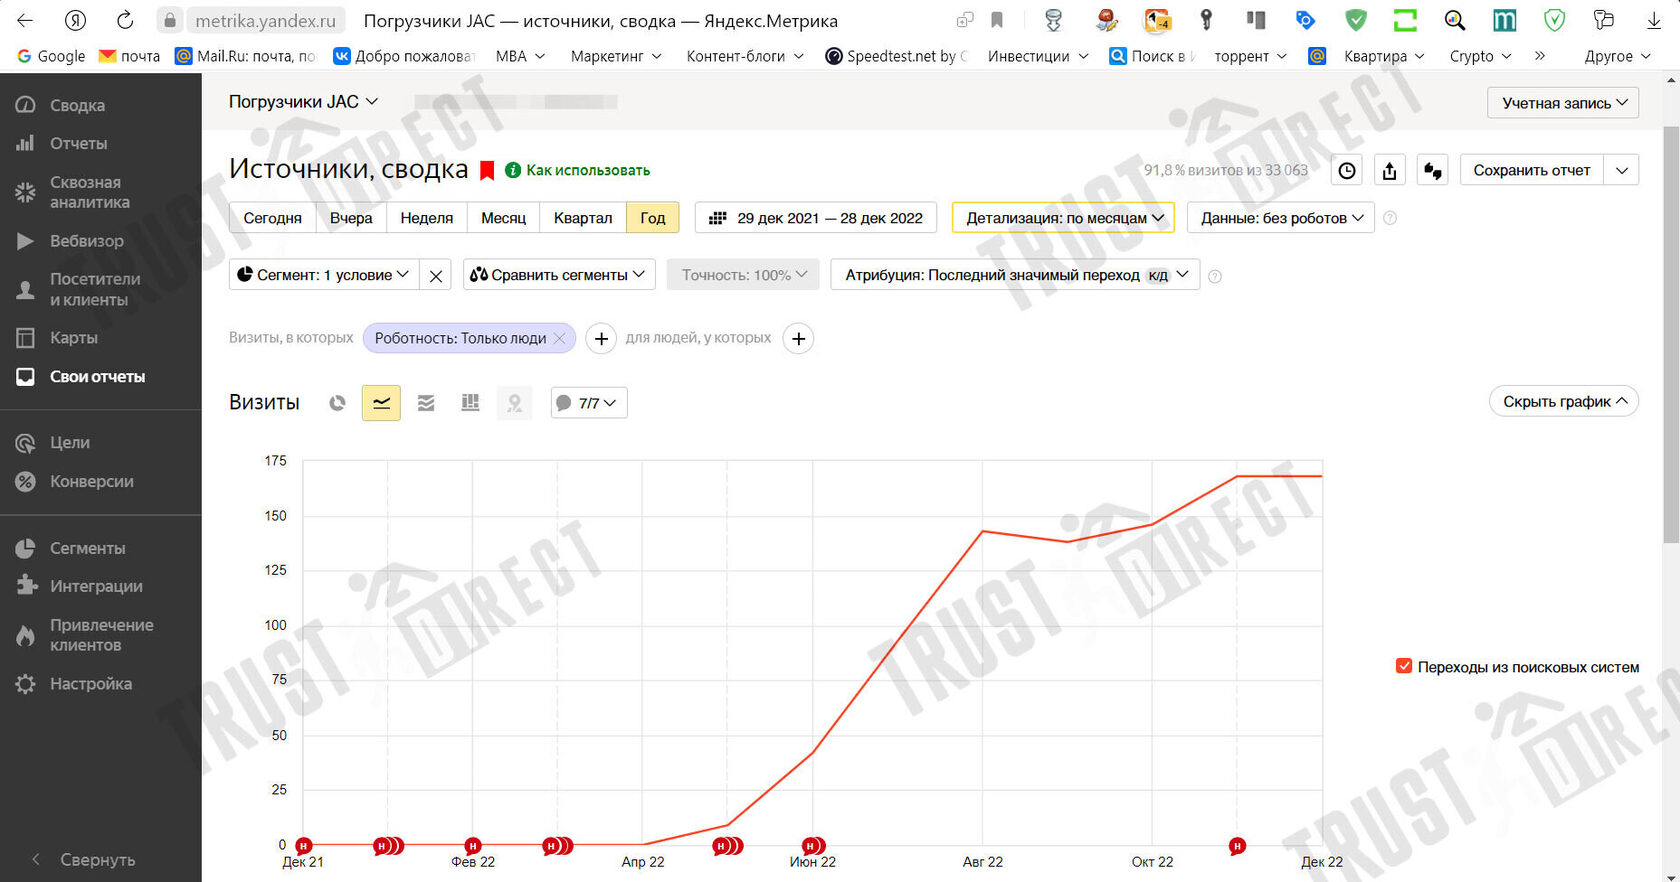The height and width of the screenshot is (882, 1680).
Task: Reload the page with refresh icon
Action: (x=125, y=20)
